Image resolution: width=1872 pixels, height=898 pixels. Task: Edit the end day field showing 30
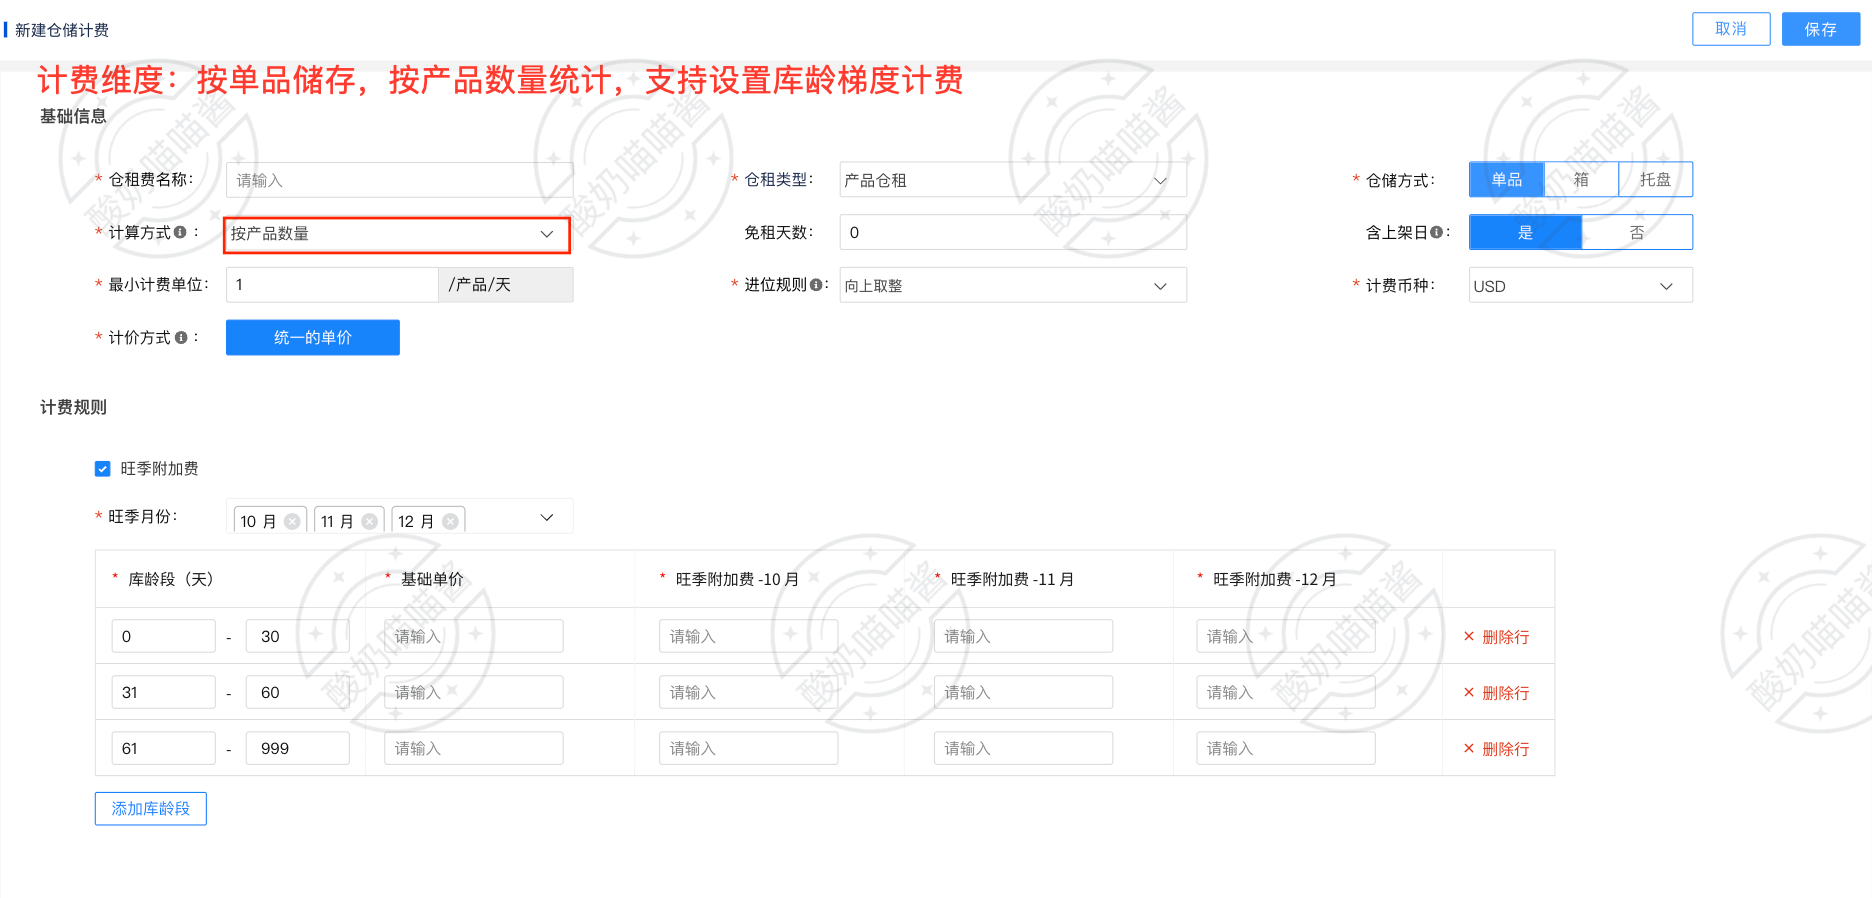(298, 636)
